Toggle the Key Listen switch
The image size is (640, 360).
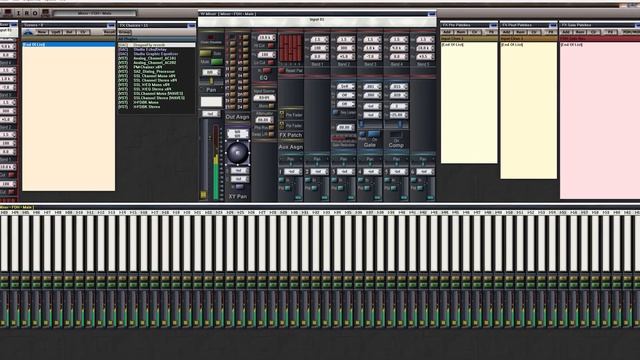point(336,112)
